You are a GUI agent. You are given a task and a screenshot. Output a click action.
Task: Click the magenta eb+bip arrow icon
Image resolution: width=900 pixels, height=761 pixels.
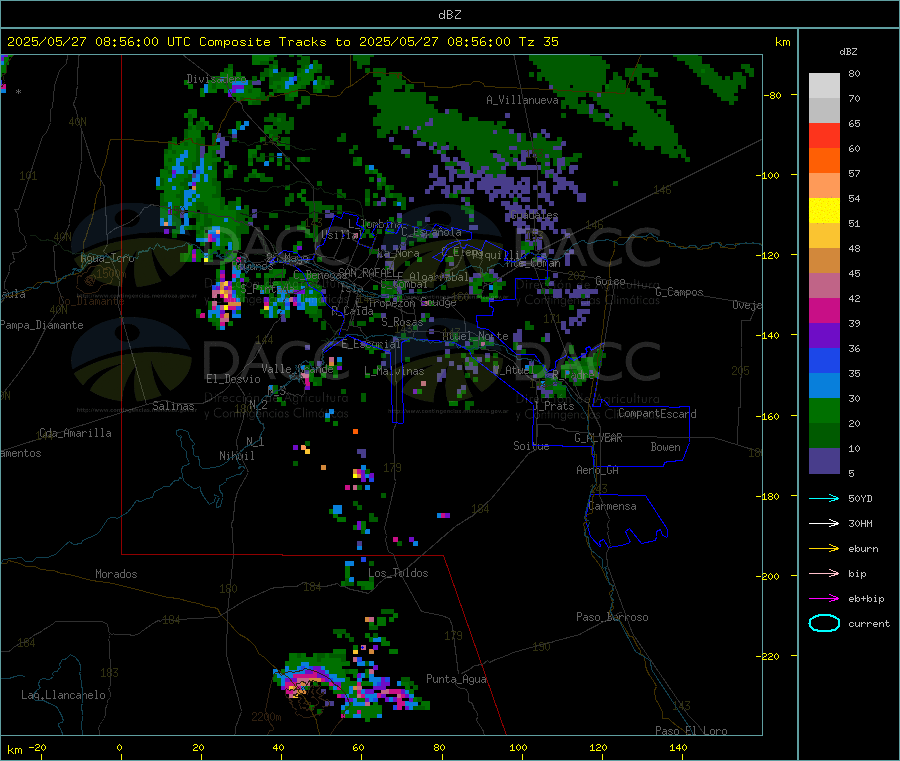tap(824, 599)
